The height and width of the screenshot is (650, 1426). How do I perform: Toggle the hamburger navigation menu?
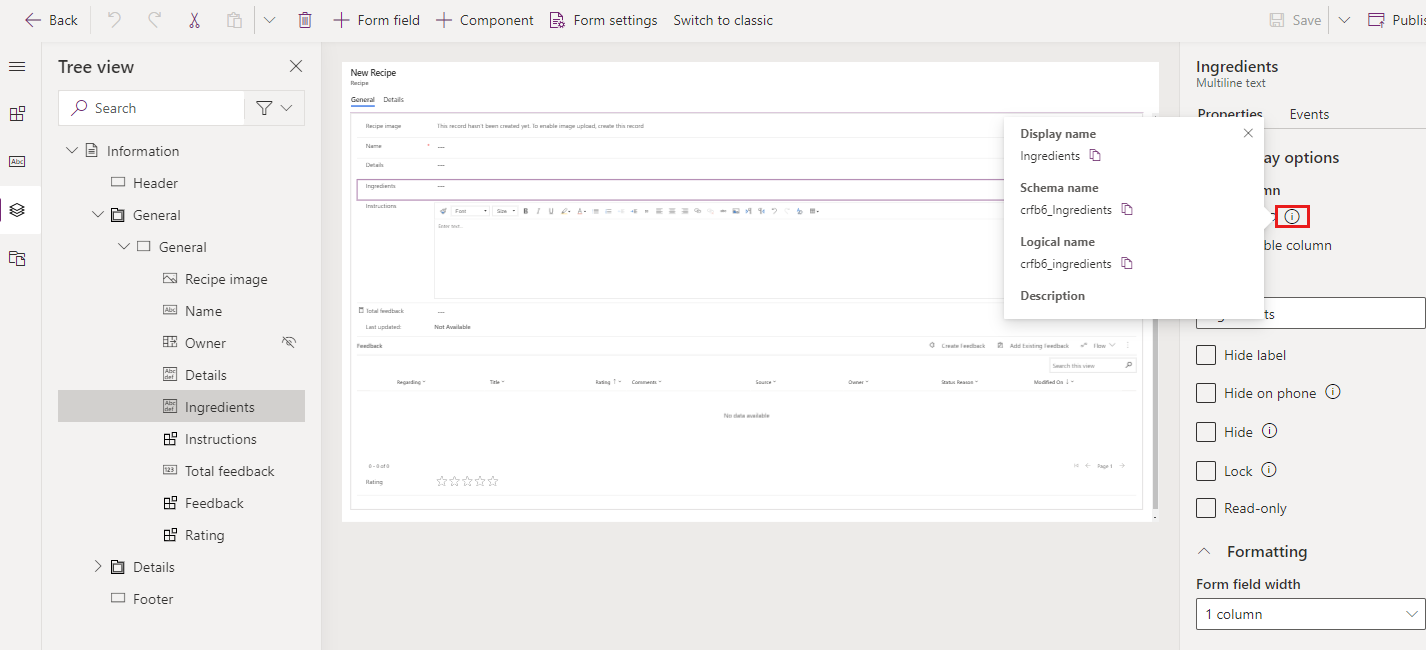[x=17, y=66]
